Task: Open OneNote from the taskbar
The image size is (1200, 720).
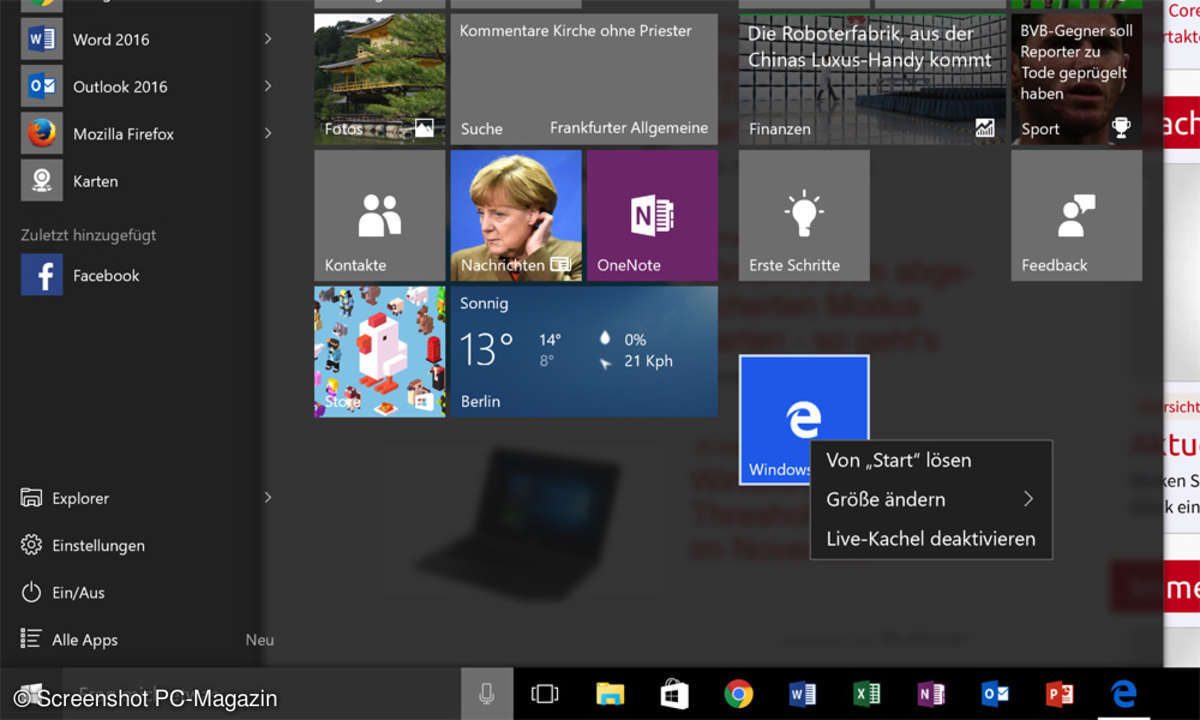Action: point(931,693)
